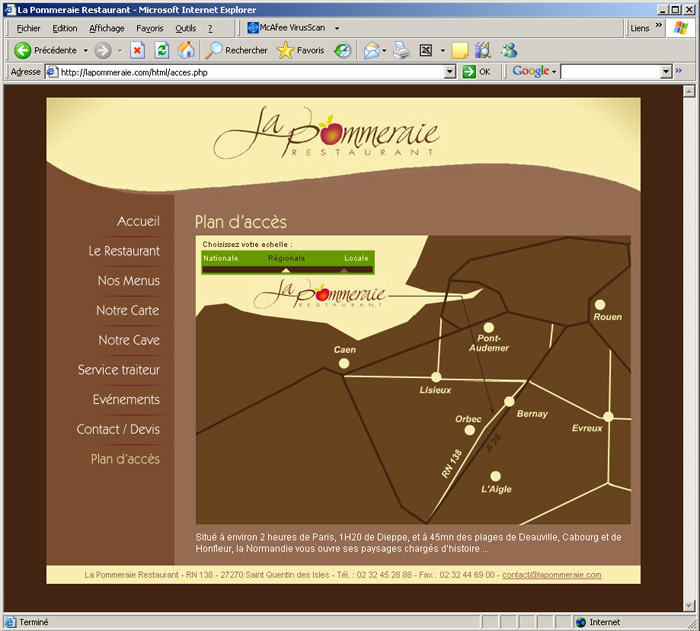
Task: Click the Messenger icon in the toolbar
Action: point(510,50)
